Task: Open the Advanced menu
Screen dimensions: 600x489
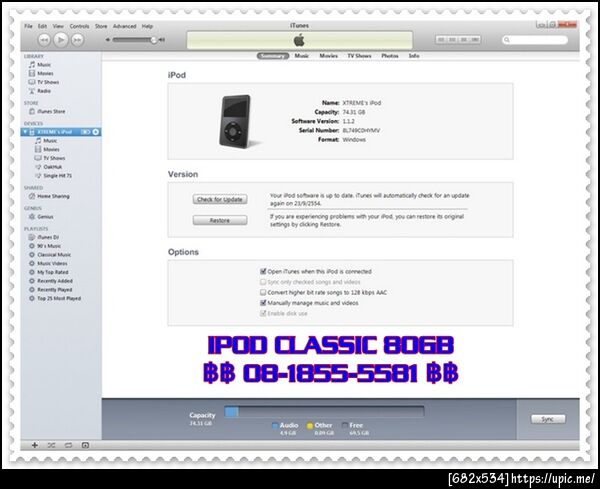Action: pos(124,26)
